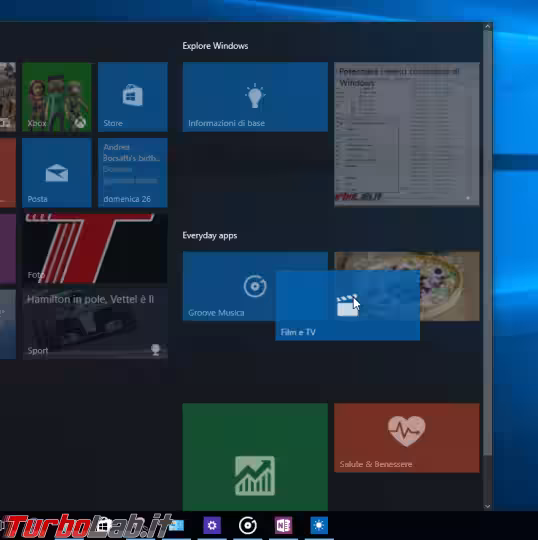Open the Posta mail tile
538x540 pixels.
click(57, 173)
